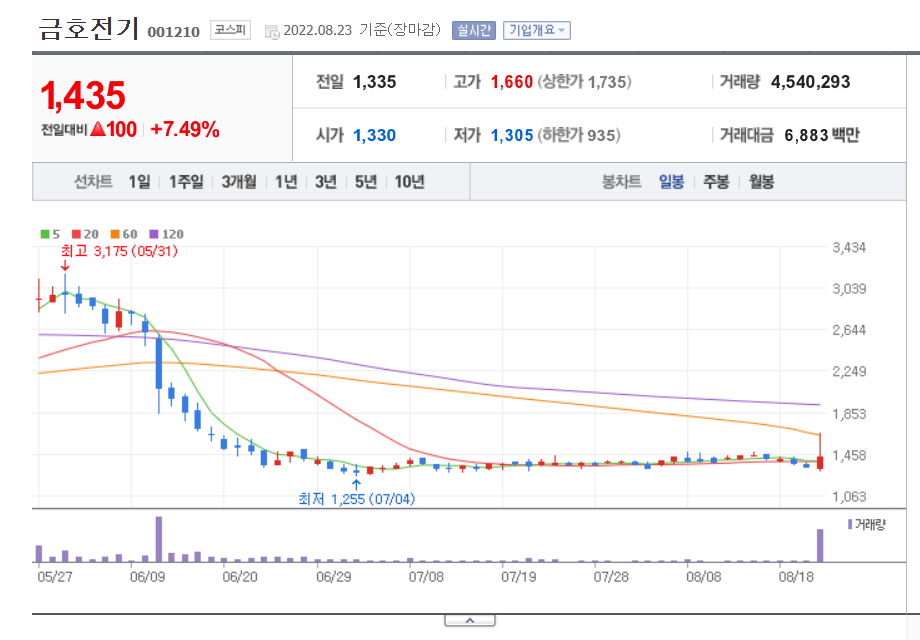Click the 거래량 legend in volume chart
920x640 pixels.
pyautogui.click(x=867, y=524)
